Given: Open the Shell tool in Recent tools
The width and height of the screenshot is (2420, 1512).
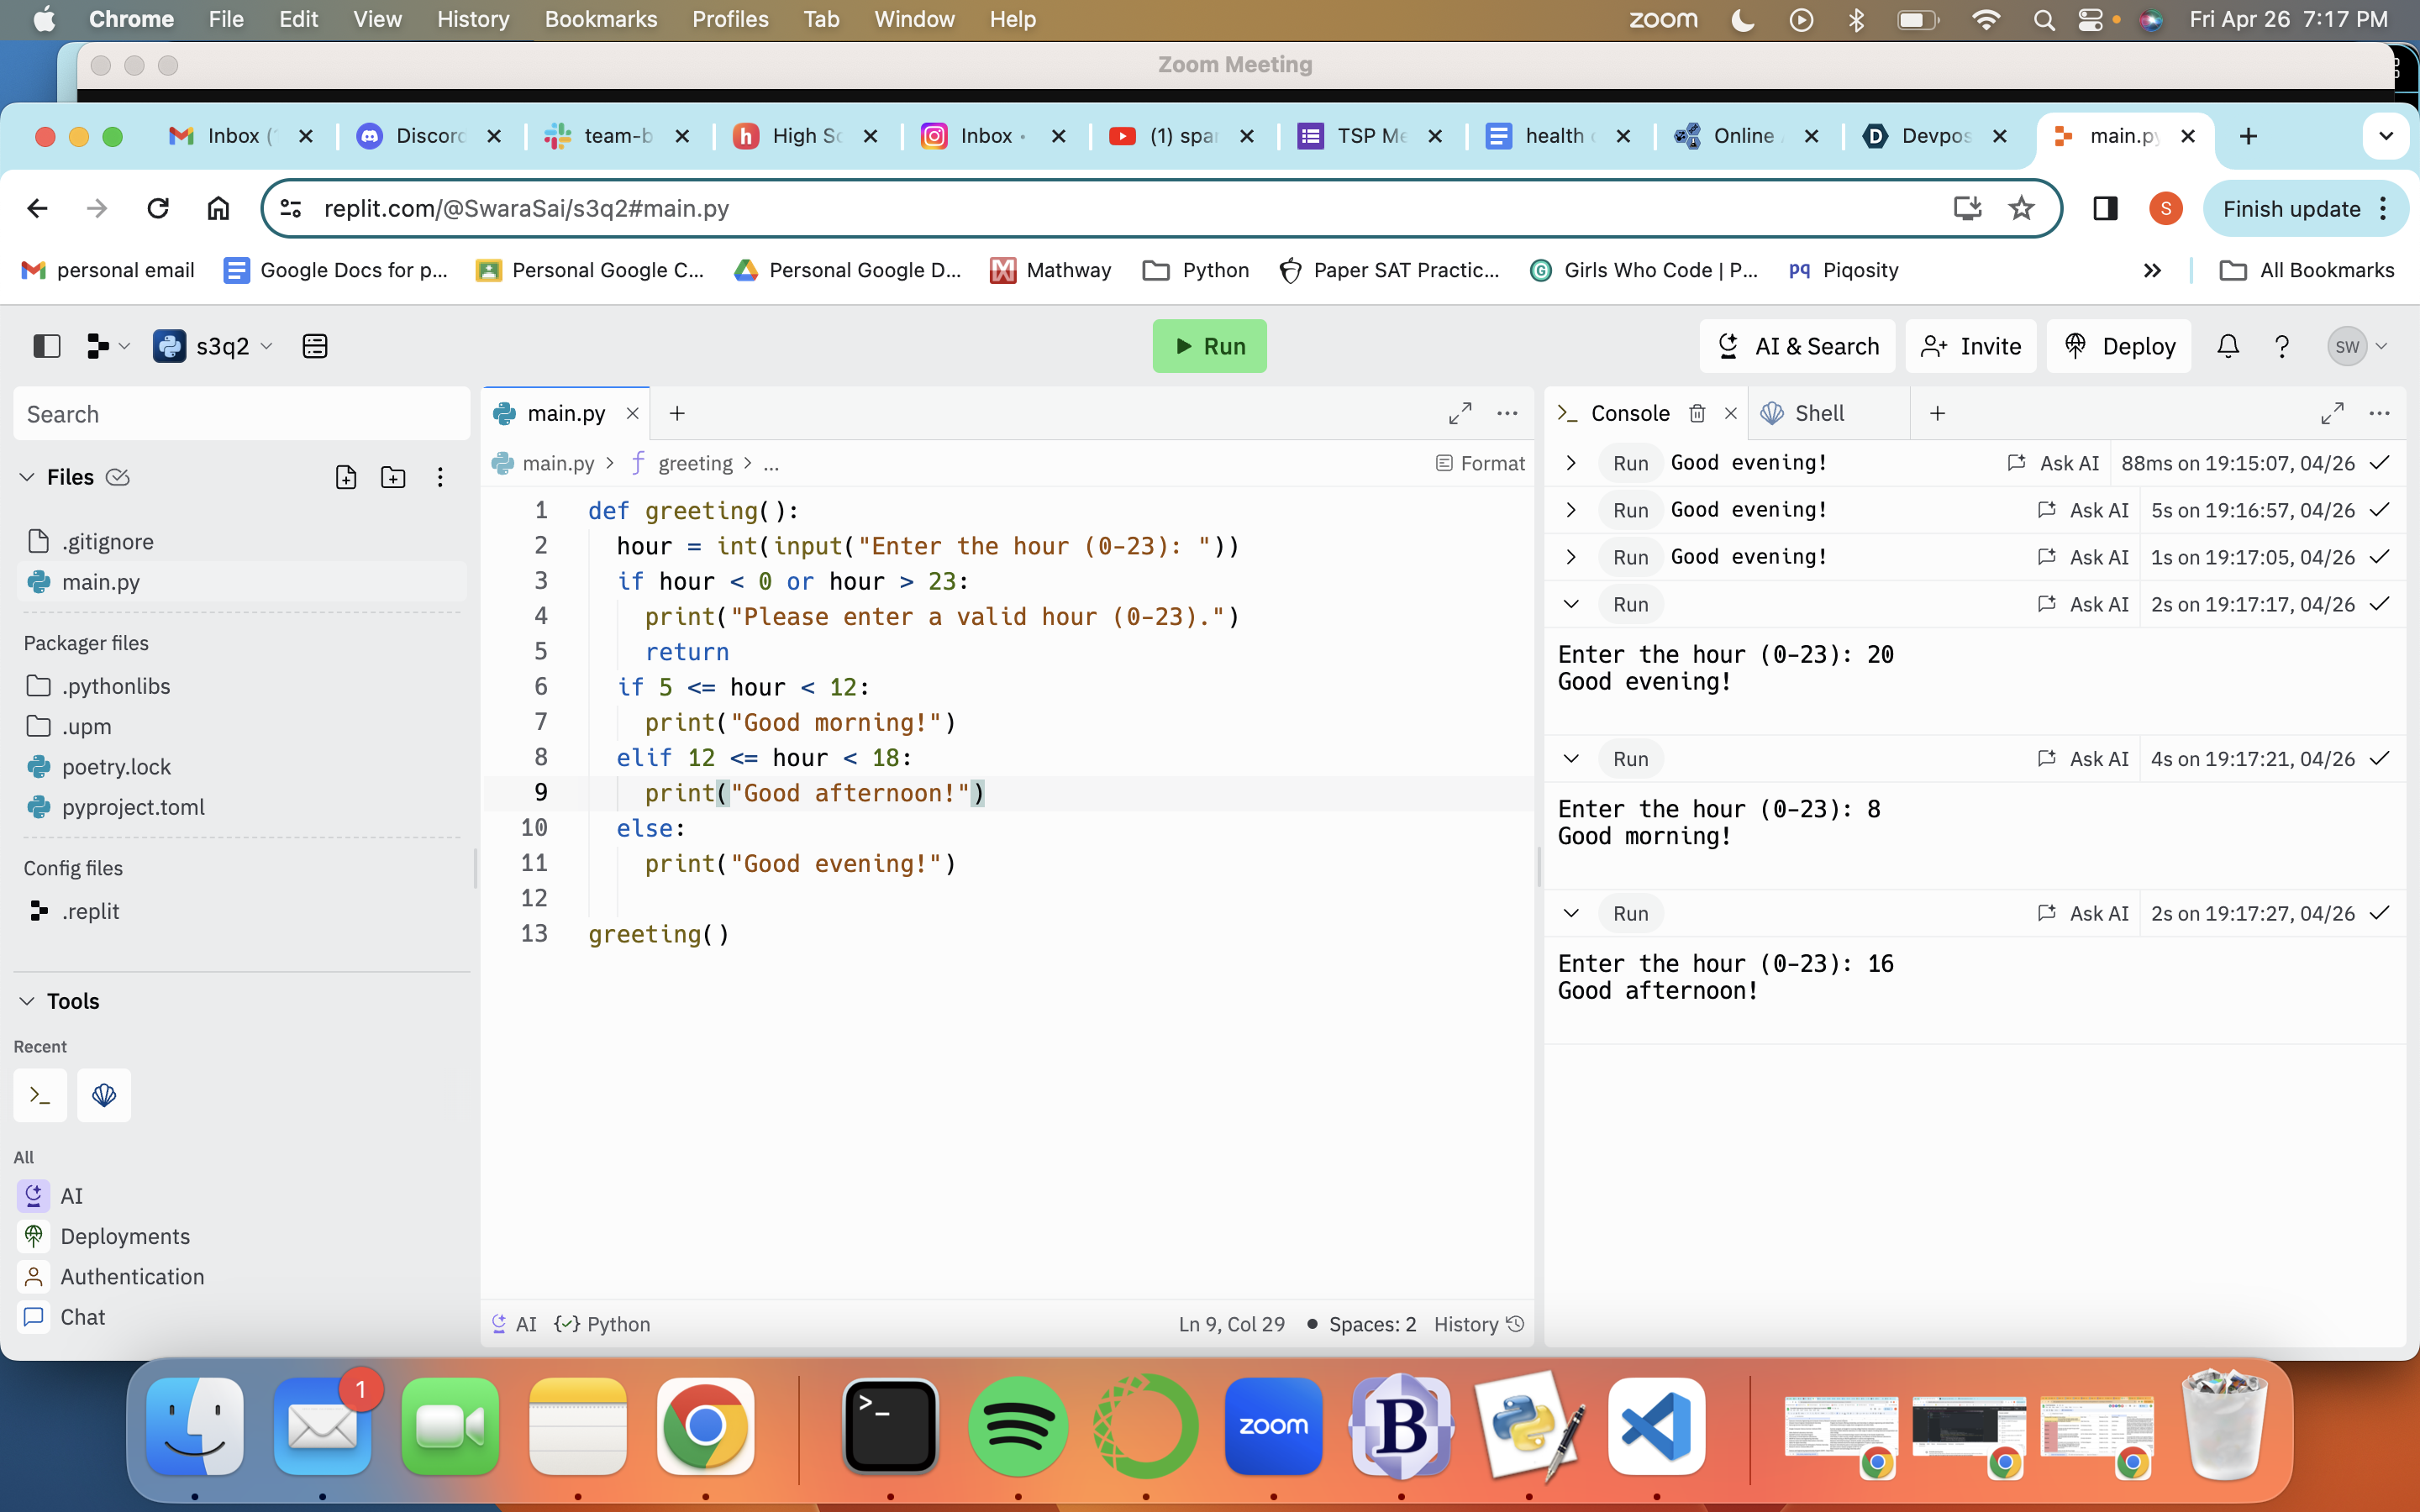Looking at the screenshot, I should point(104,1095).
